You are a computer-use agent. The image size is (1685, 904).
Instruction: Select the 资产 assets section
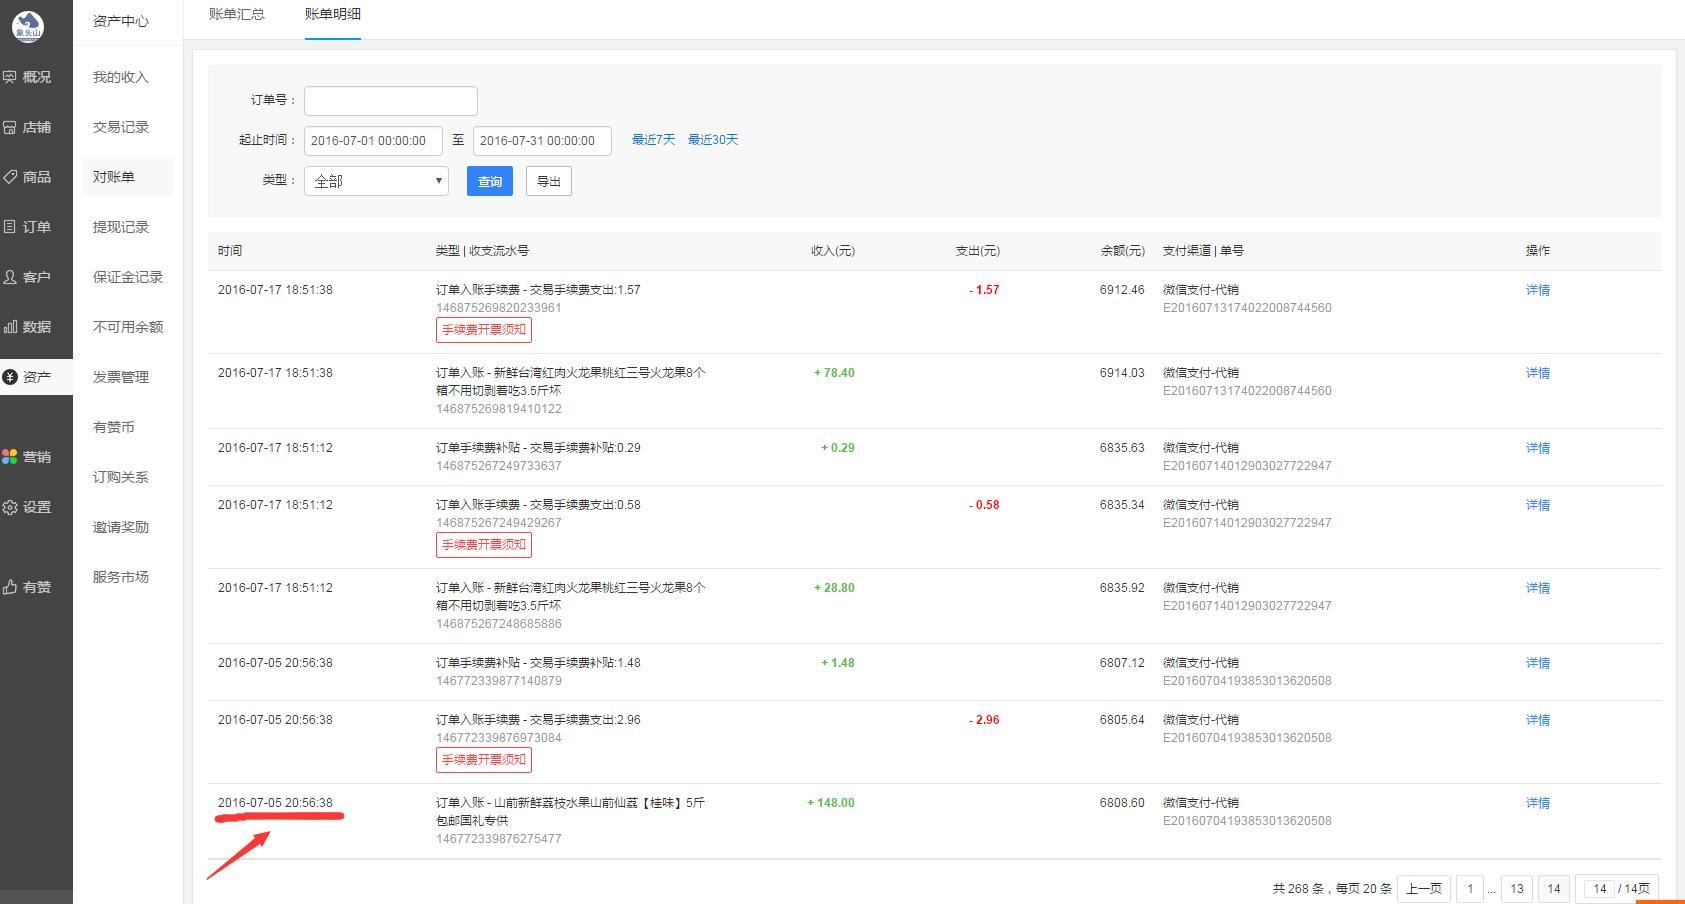click(x=36, y=377)
